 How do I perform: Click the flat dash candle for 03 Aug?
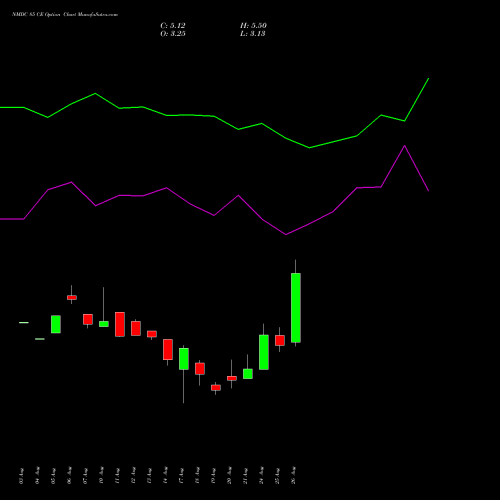tap(24, 323)
